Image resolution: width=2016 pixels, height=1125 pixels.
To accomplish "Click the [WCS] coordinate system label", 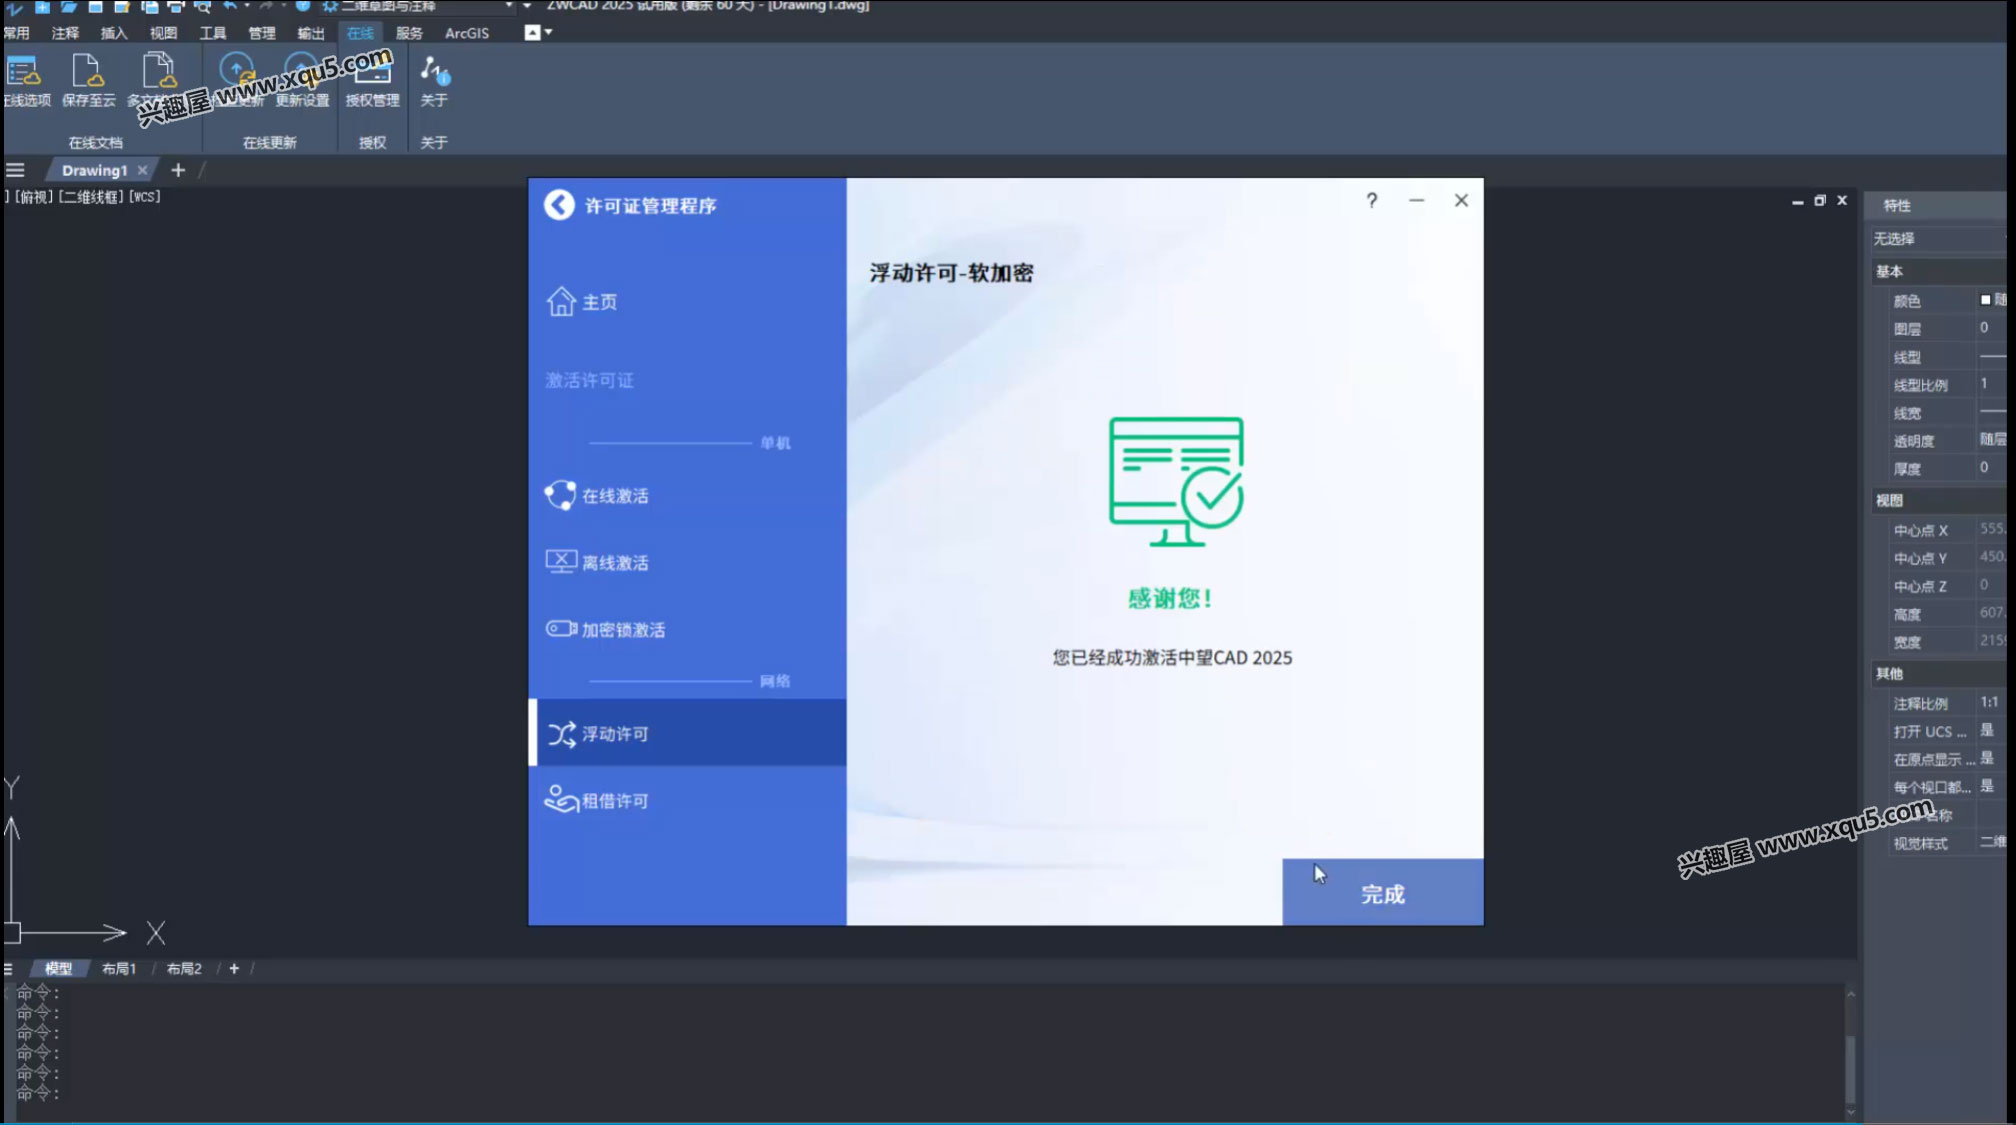I will coord(145,196).
